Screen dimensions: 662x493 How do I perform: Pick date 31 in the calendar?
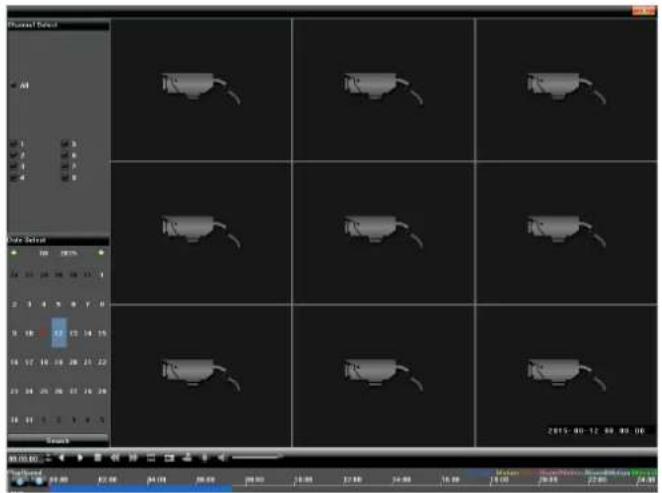pos(29,420)
